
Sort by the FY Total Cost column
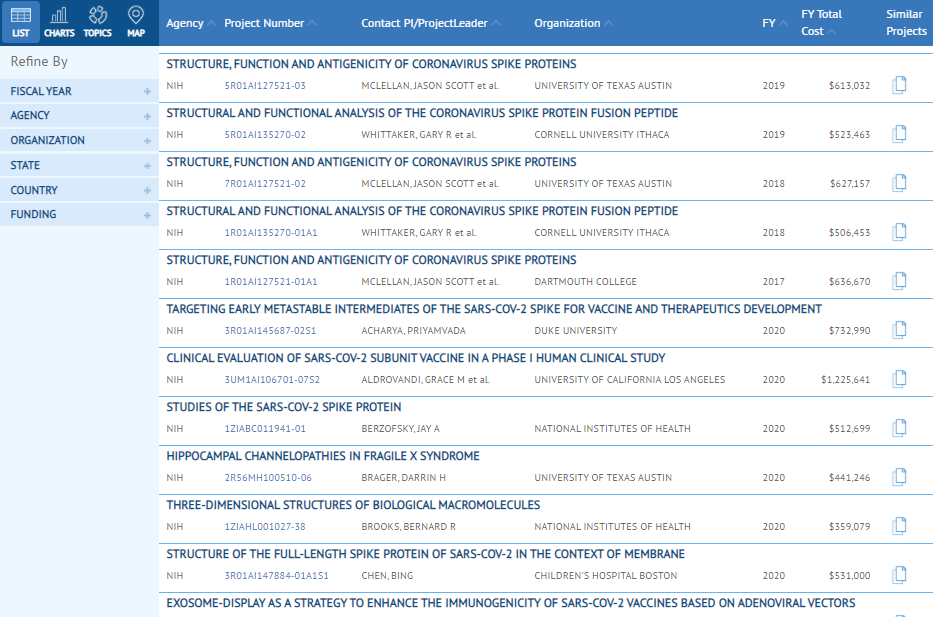click(x=821, y=23)
